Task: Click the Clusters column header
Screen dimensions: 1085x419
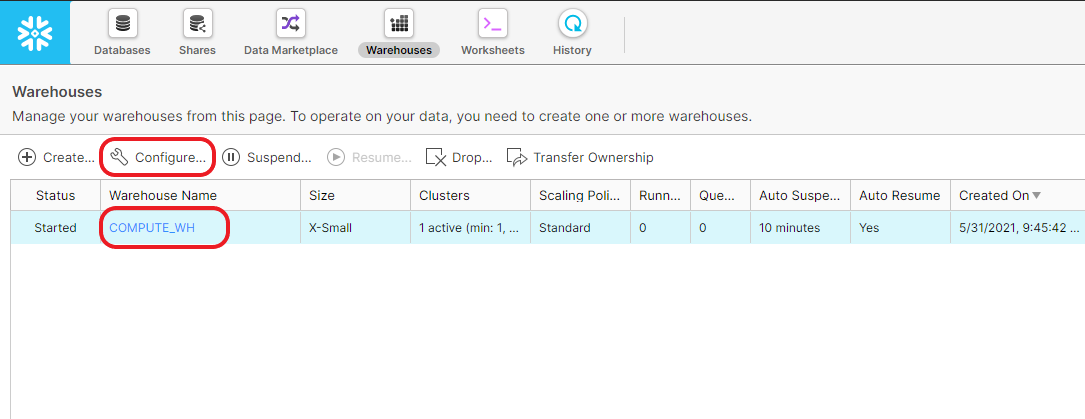Action: click(x=444, y=195)
